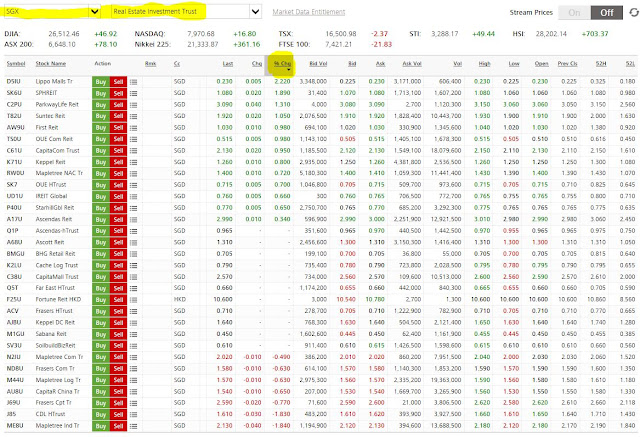The height and width of the screenshot is (437, 640).
Task: Open the list menu icon for StarhillGbl Reit
Action: click(133, 208)
